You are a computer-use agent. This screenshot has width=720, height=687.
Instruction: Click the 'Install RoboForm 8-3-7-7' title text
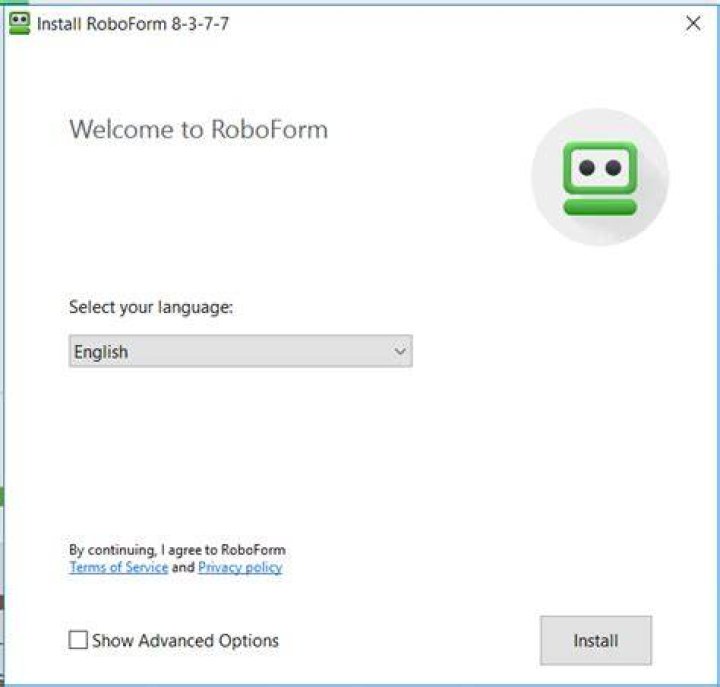(133, 23)
